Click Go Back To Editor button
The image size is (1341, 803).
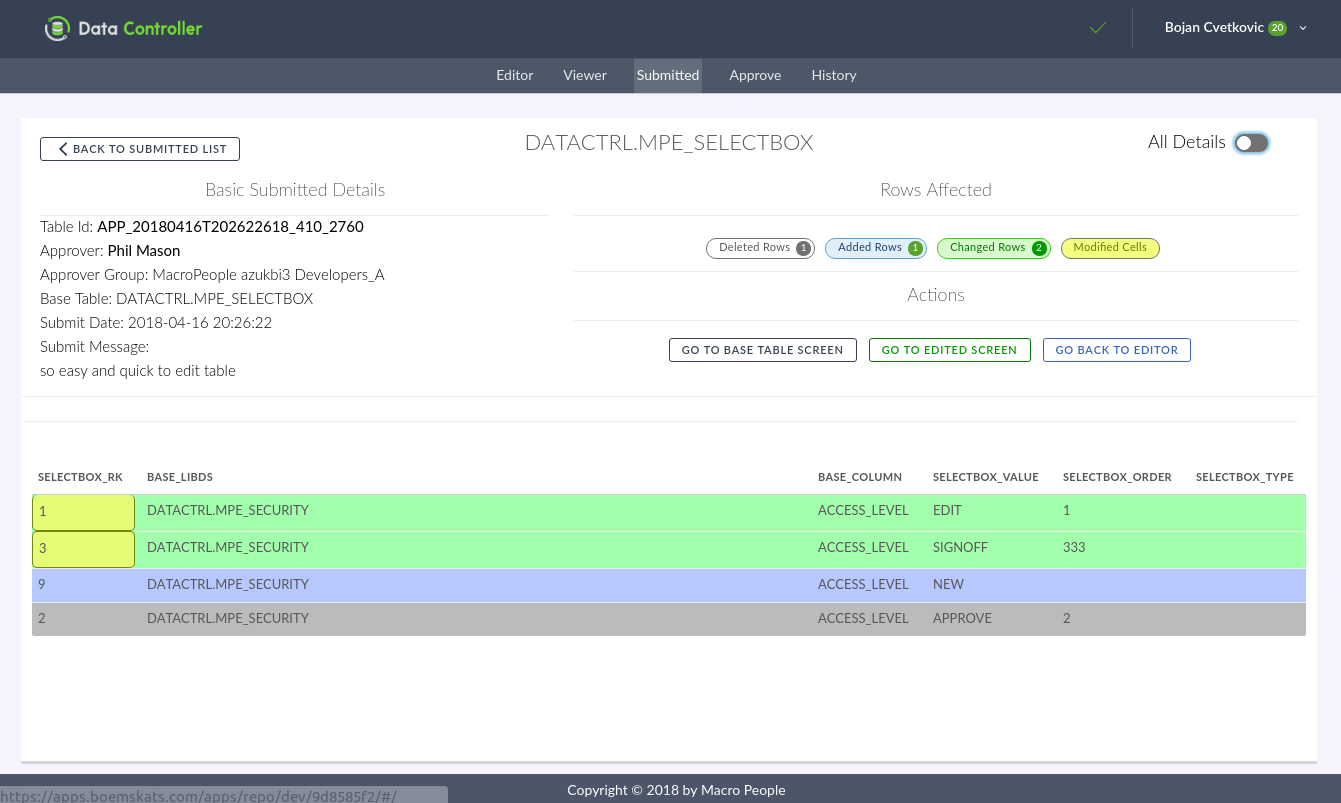click(x=1116, y=350)
